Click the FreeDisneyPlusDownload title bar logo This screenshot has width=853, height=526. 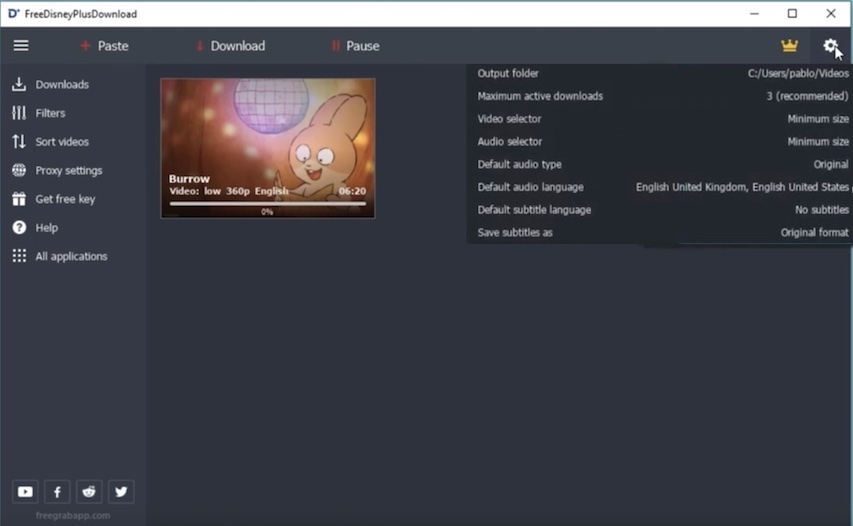click(x=13, y=14)
